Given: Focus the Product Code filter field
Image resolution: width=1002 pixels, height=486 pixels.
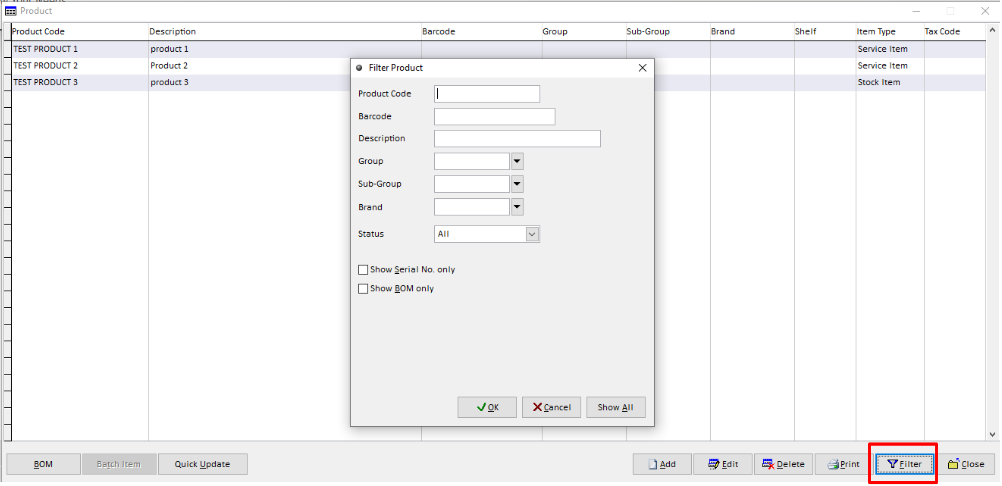Looking at the screenshot, I should [x=487, y=94].
